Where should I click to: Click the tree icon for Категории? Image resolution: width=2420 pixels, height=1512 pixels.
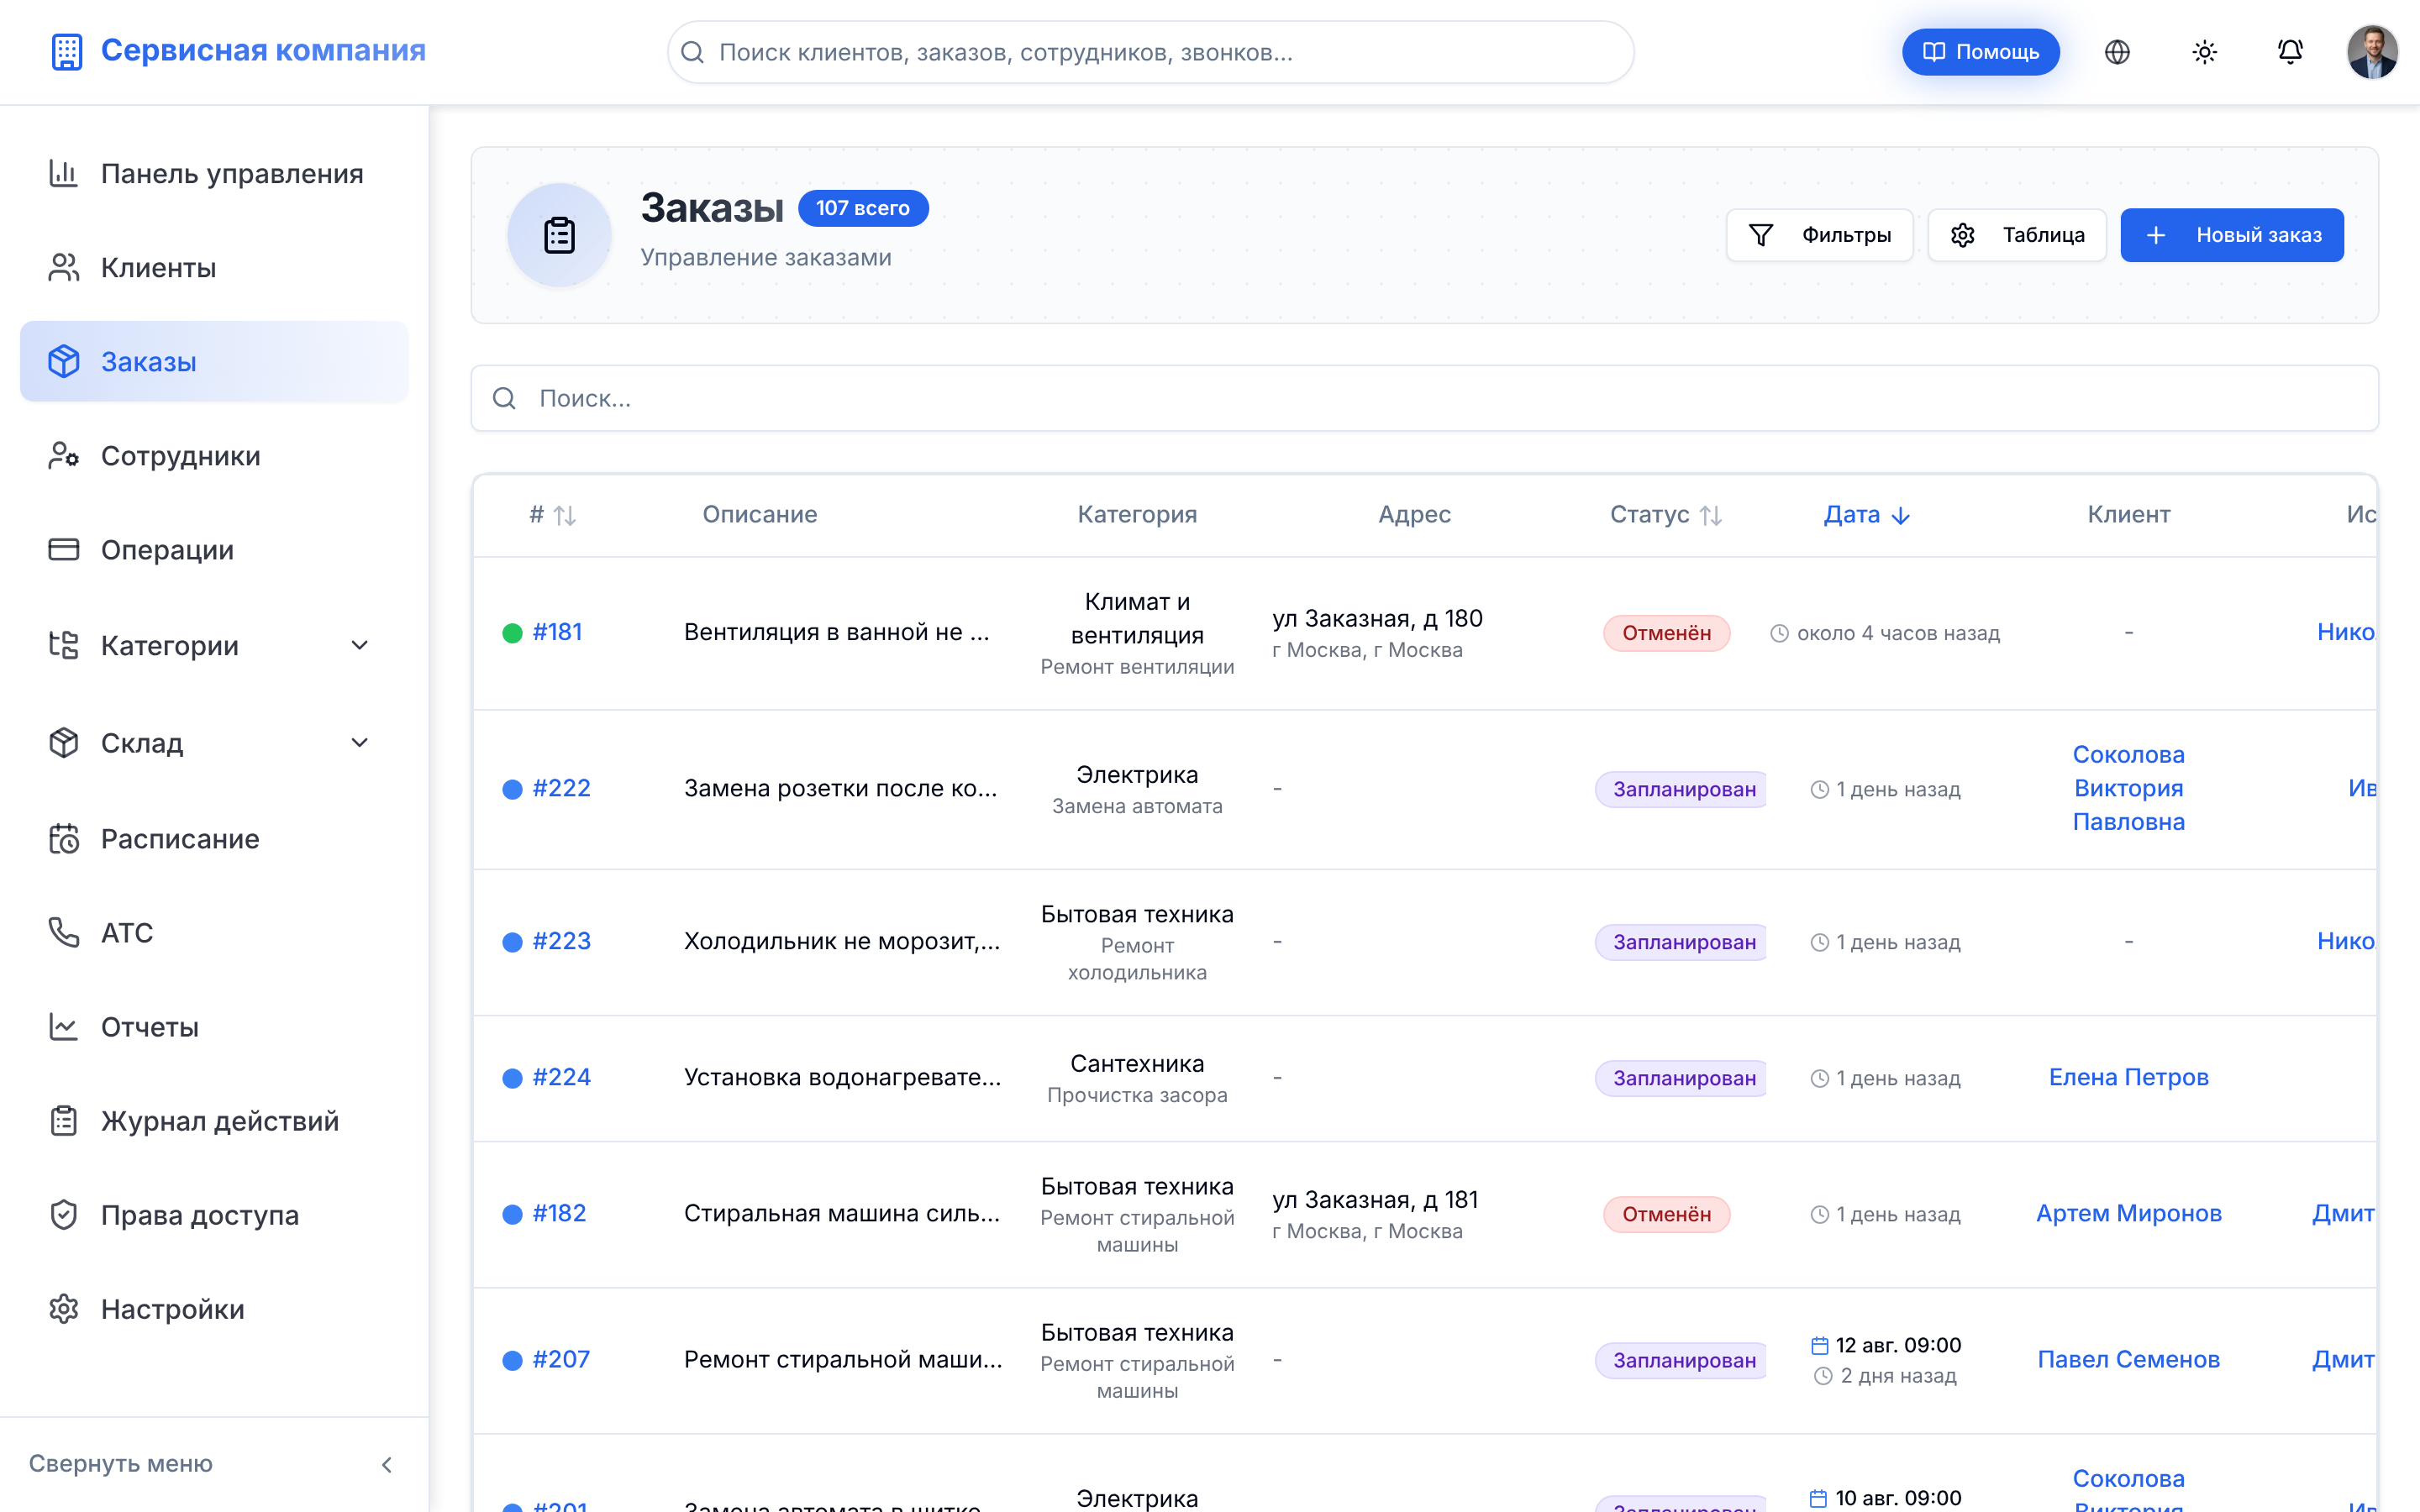64,645
